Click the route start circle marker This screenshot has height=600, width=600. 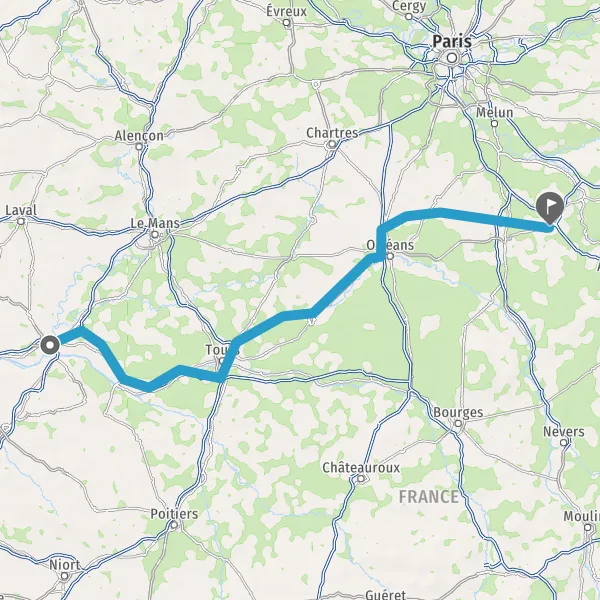click(50, 345)
